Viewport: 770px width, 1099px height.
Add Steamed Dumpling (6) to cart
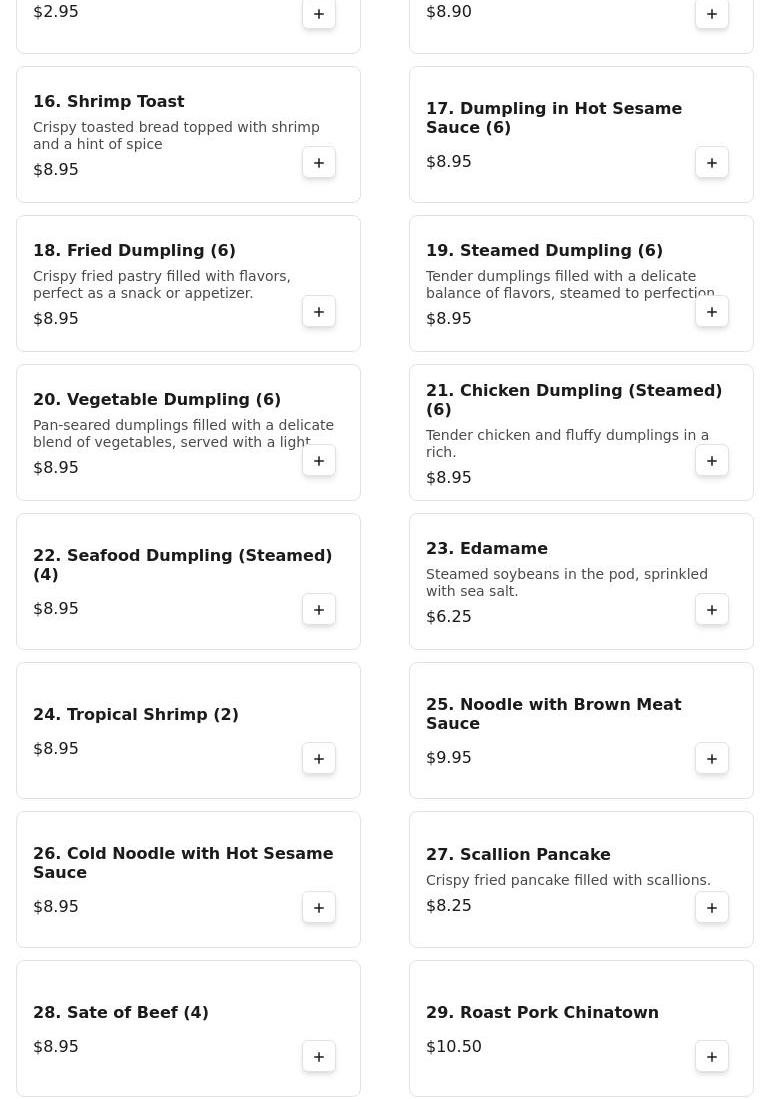712,312
